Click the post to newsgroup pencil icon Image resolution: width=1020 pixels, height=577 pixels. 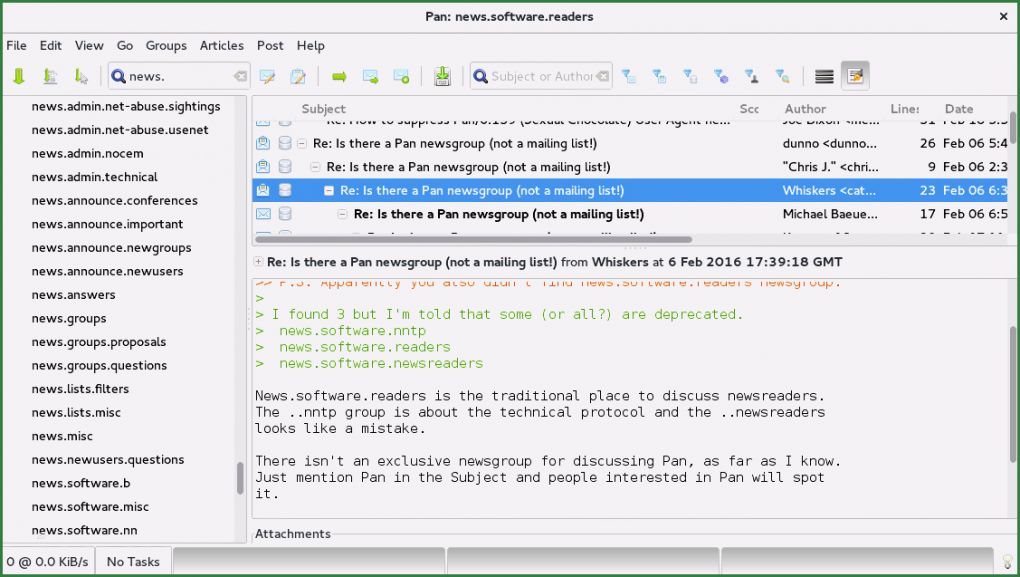267,76
